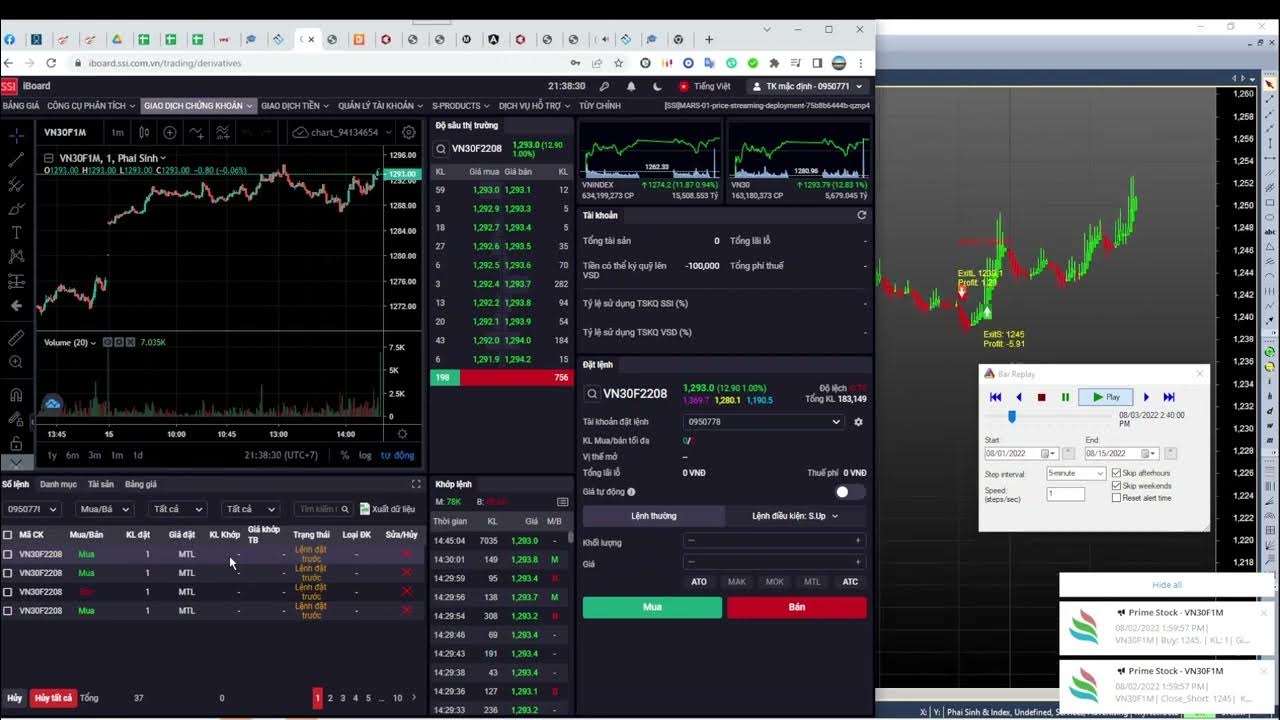Click the Hủy tất cả button
This screenshot has height=720, width=1280.
[x=53, y=698]
